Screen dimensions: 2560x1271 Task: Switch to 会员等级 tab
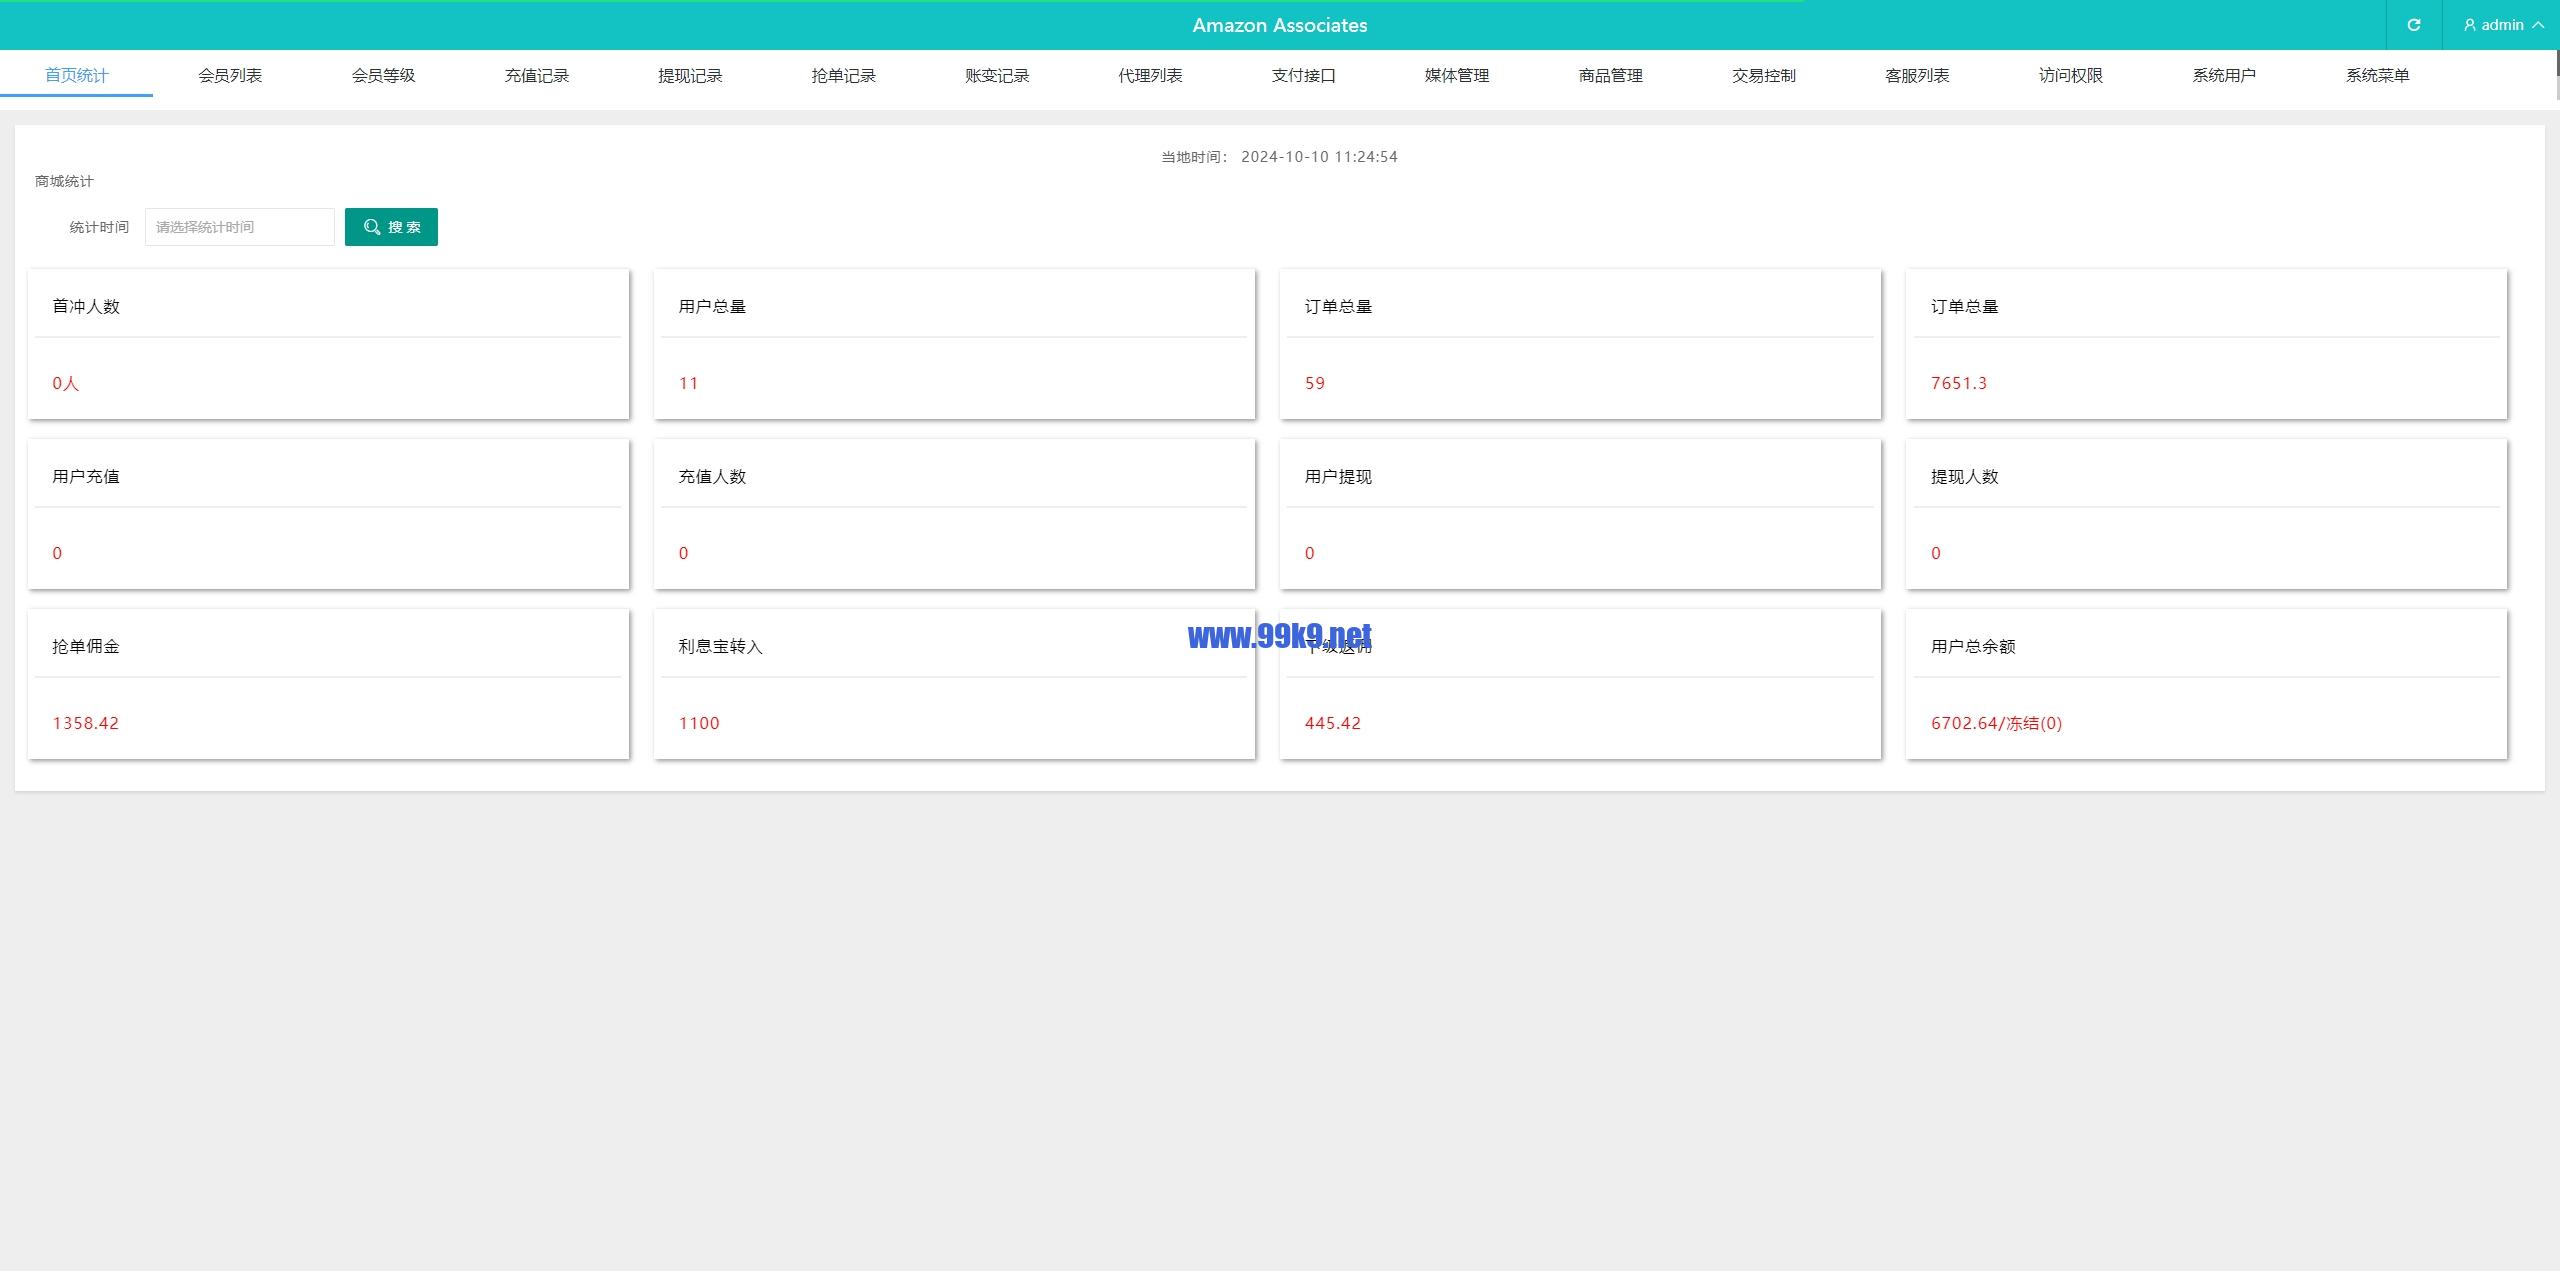pos(383,75)
